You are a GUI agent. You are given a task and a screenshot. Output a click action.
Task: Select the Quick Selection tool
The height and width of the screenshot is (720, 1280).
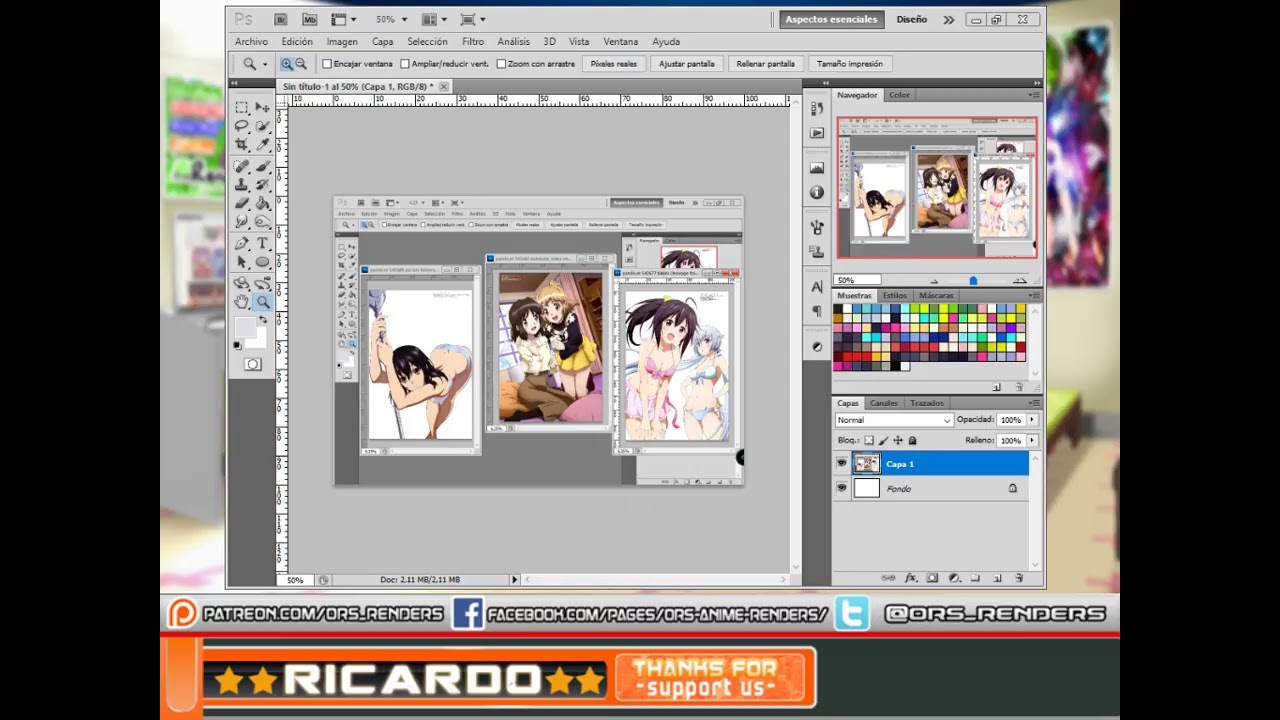point(262,126)
